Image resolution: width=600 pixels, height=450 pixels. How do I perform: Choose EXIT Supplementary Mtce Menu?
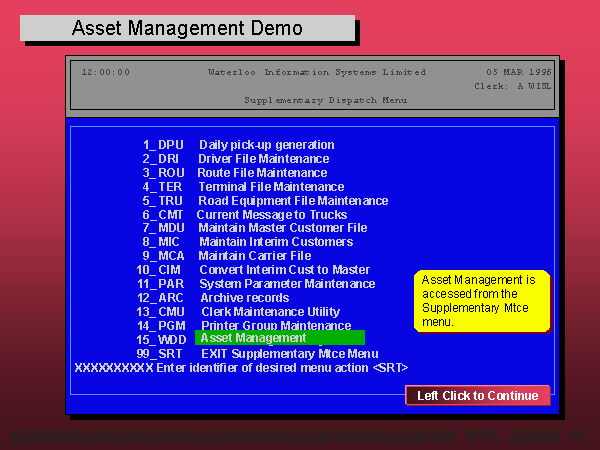tap(289, 353)
